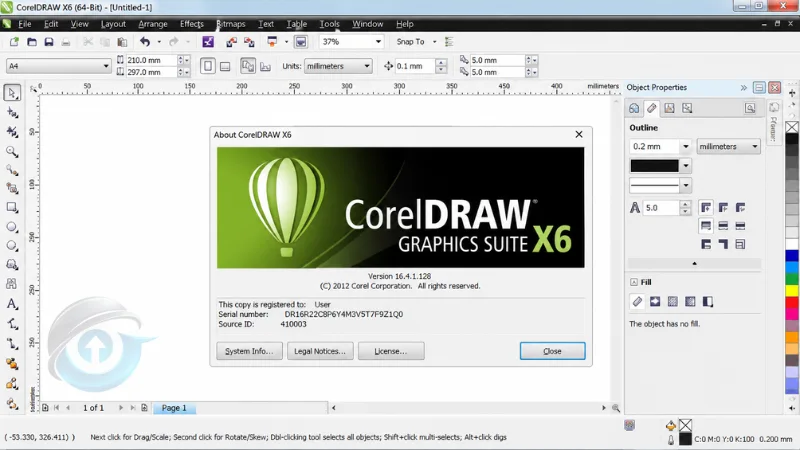Open the File menu
This screenshot has height=450, width=800.
coord(24,24)
